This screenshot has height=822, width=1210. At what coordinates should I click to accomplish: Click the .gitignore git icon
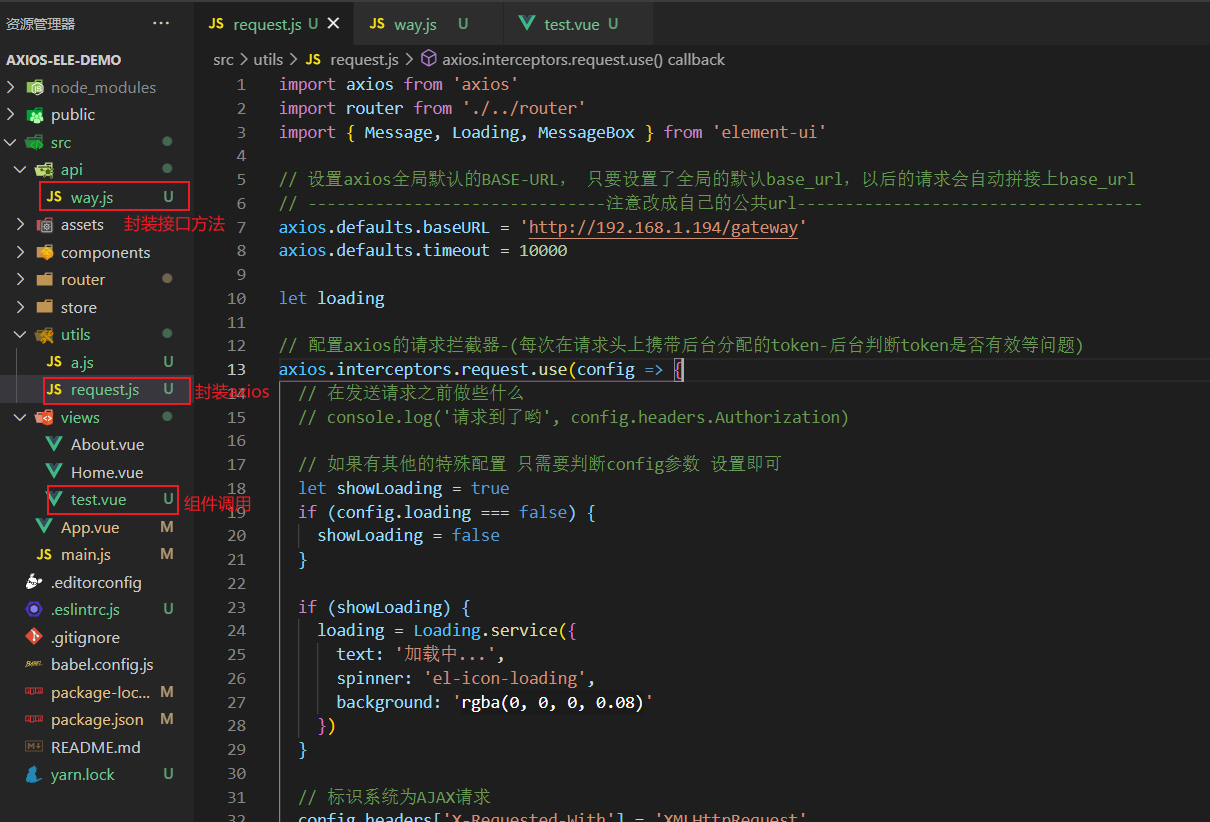(x=35, y=637)
